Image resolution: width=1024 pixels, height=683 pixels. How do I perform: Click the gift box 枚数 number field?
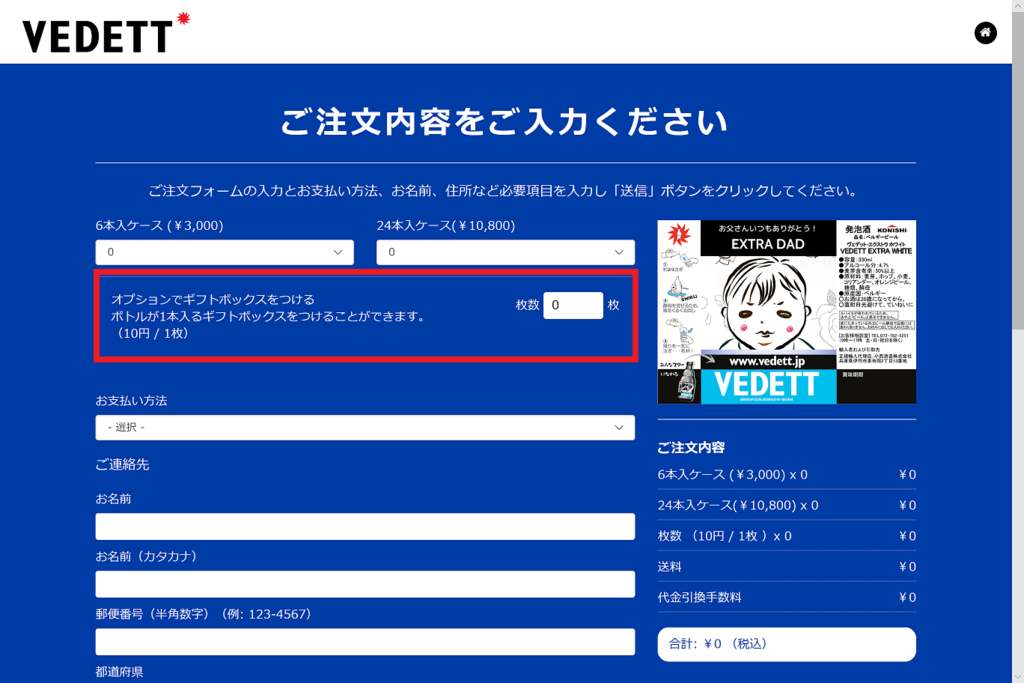(573, 306)
